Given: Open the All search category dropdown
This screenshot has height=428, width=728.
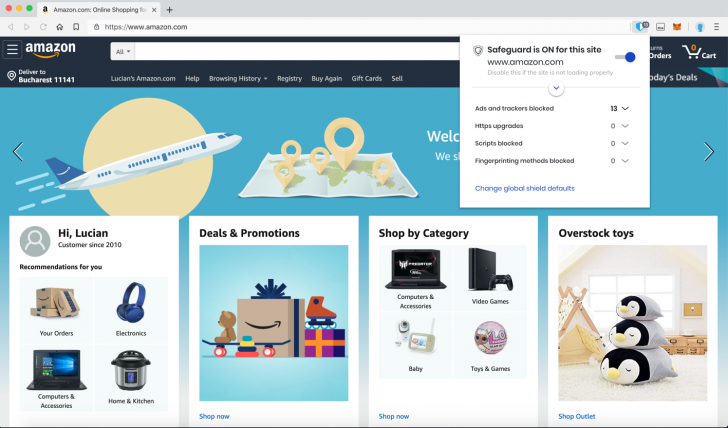Looking at the screenshot, I should 123,52.
